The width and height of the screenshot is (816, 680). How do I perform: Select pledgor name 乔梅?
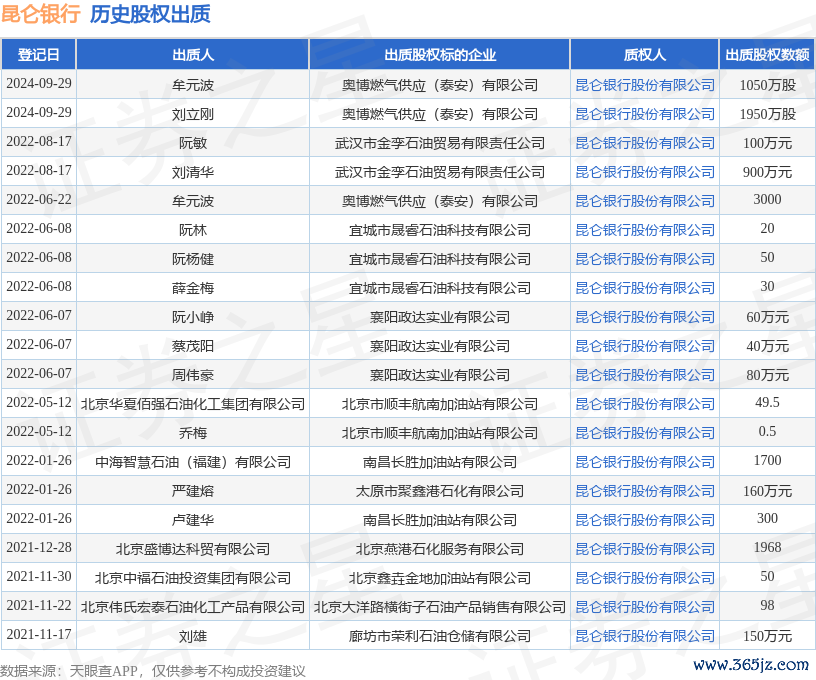[193, 433]
